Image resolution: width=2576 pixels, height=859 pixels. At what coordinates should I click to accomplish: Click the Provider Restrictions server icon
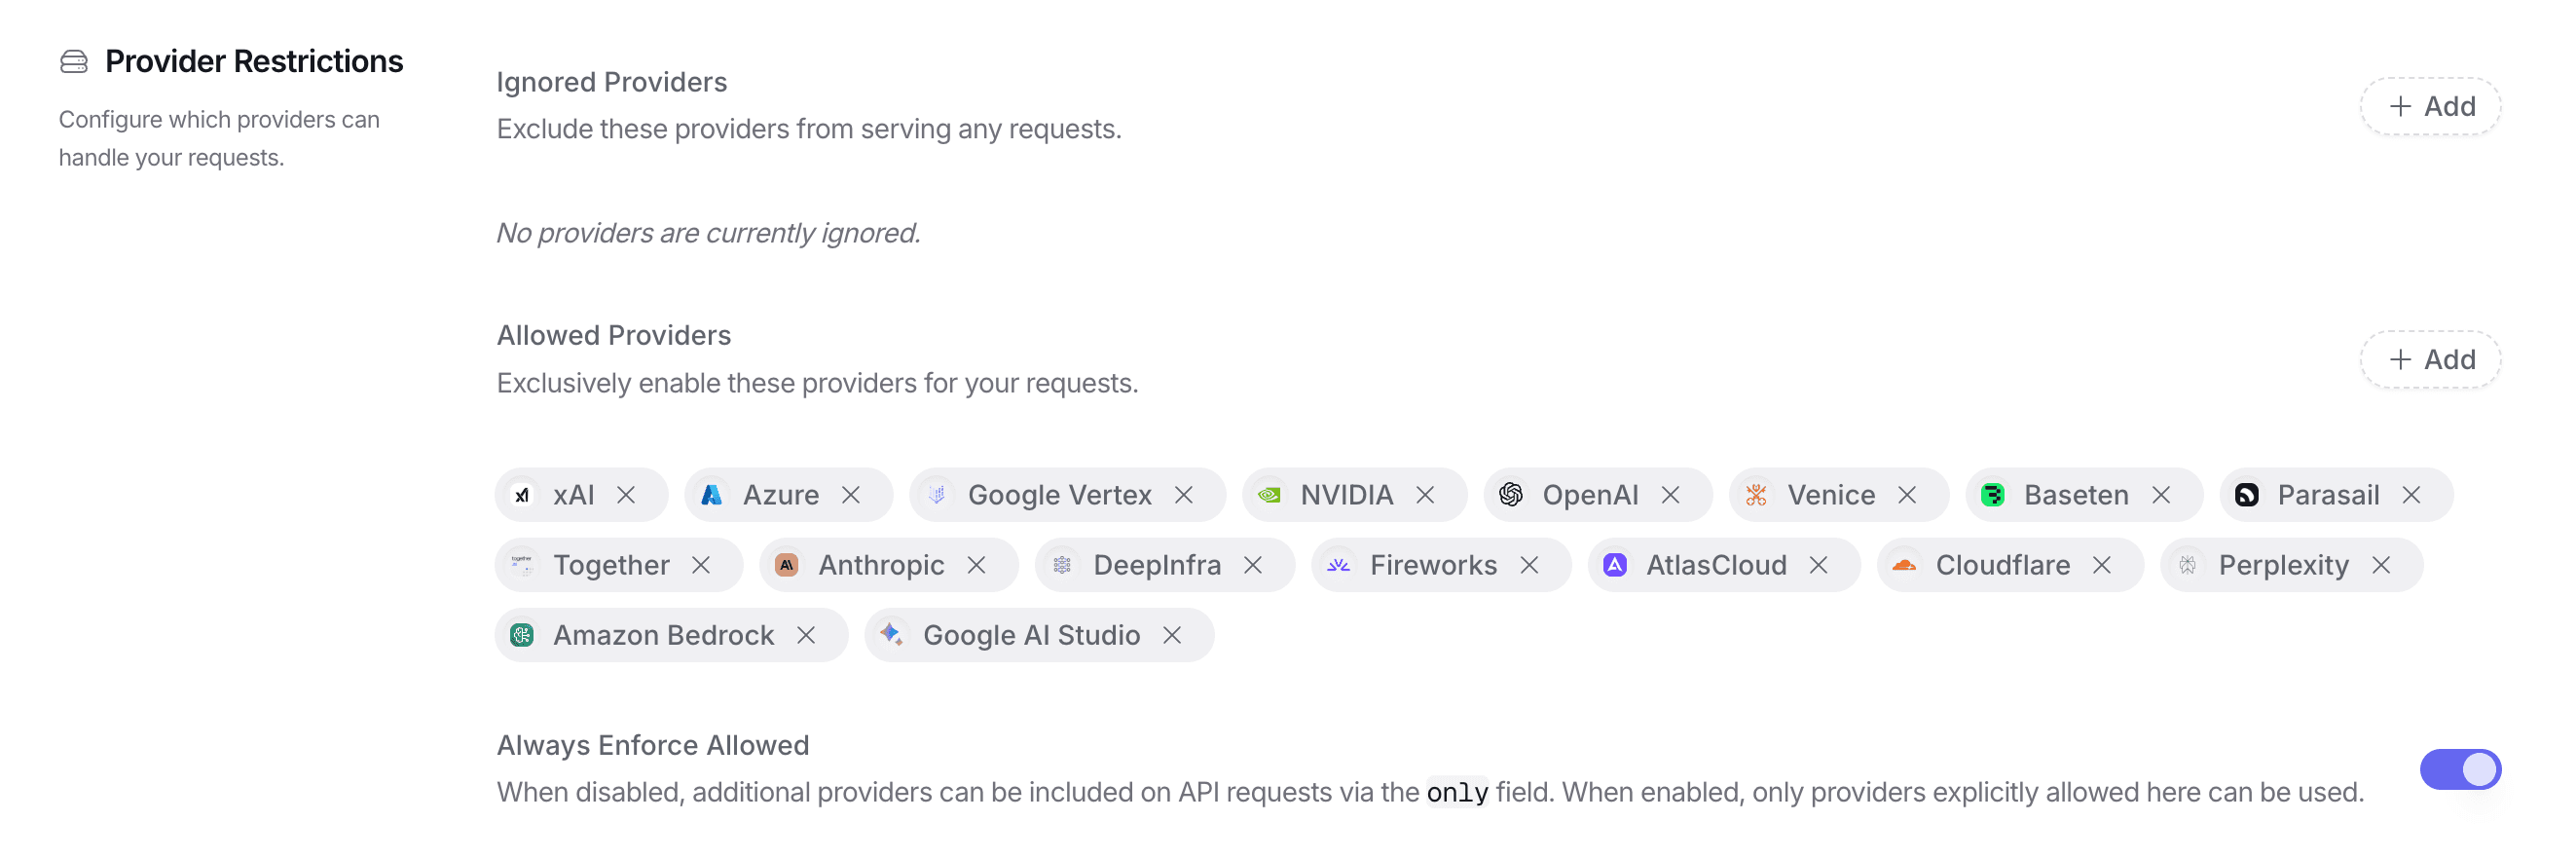74,62
